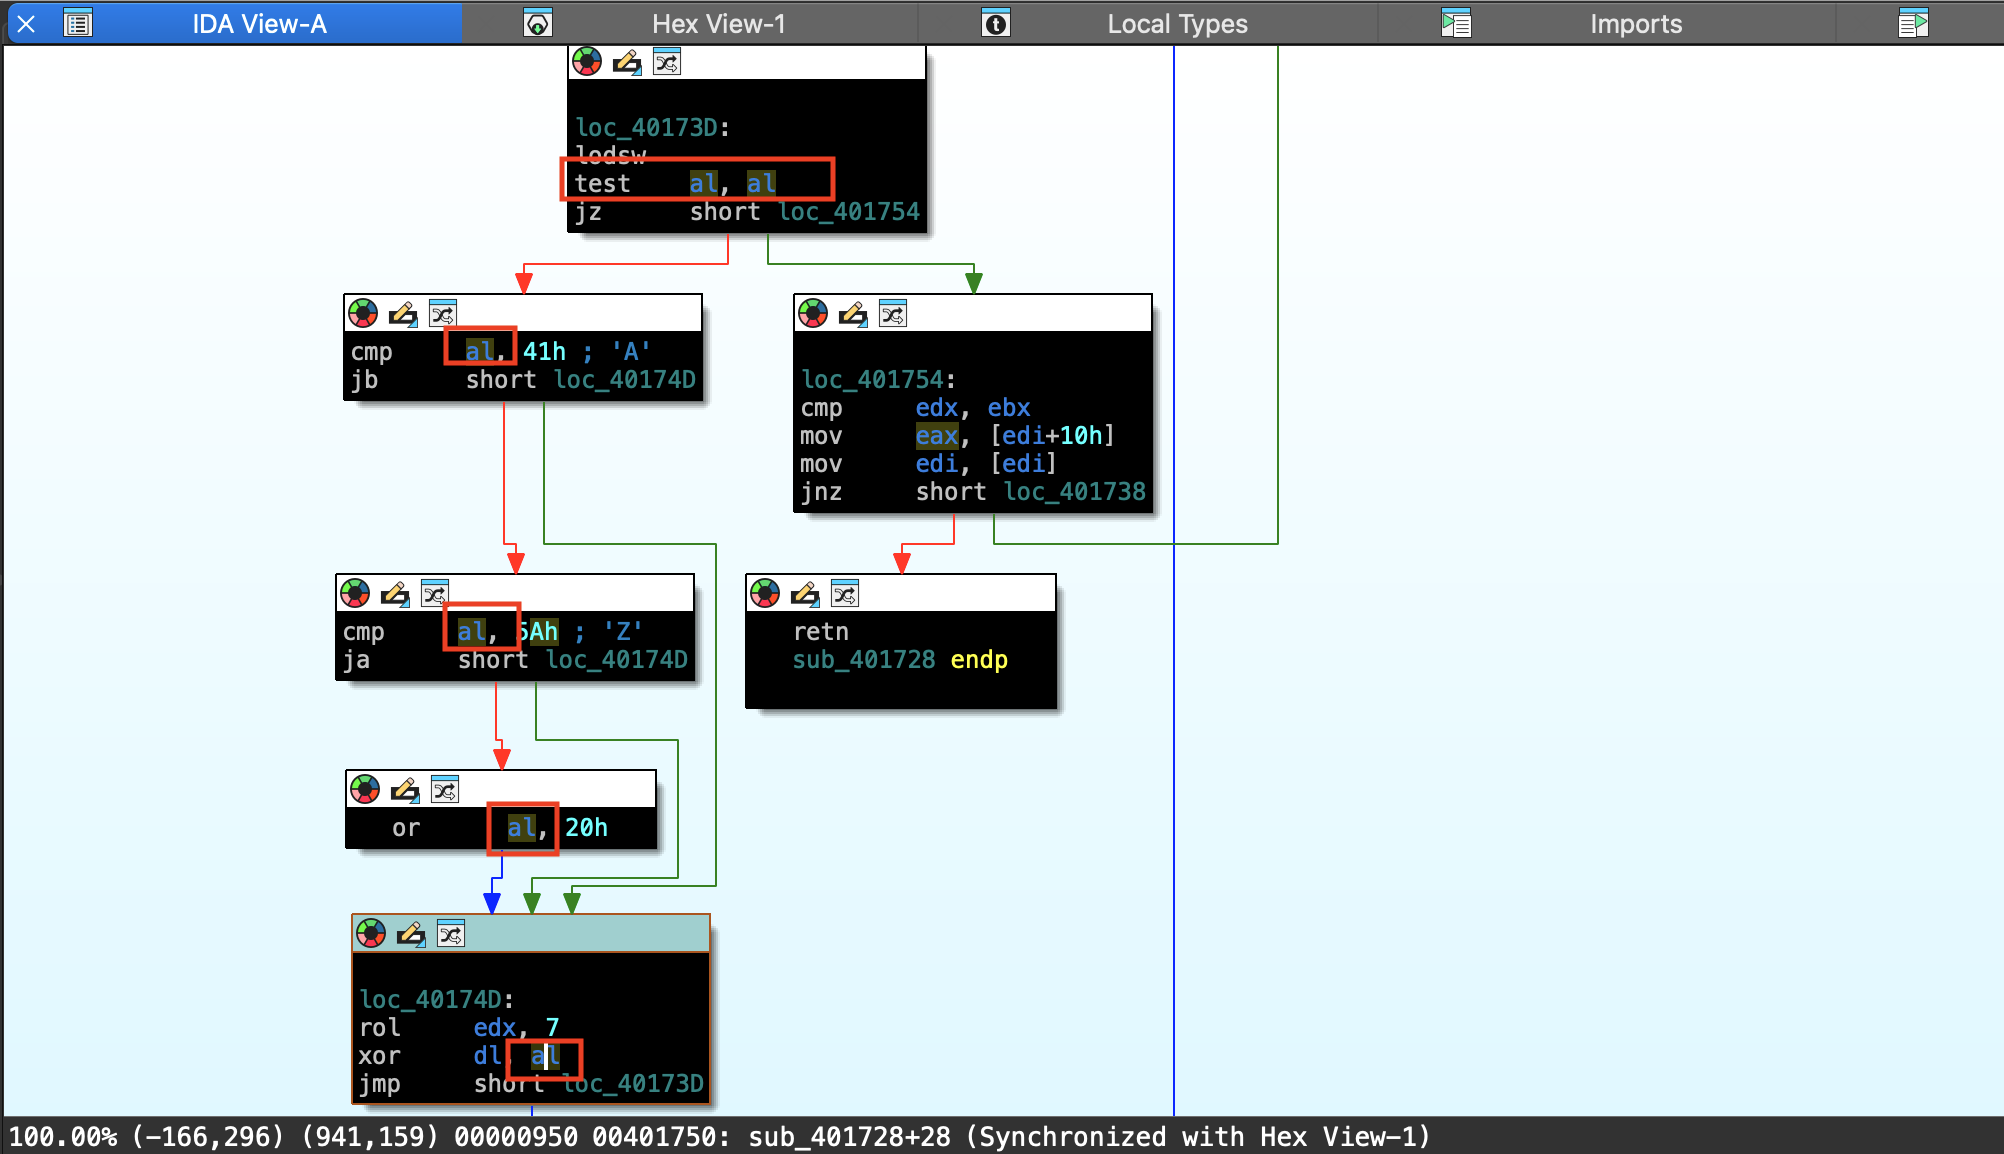Click edit icon of loc_40173D block
The width and height of the screenshot is (2004, 1154).
coord(627,62)
